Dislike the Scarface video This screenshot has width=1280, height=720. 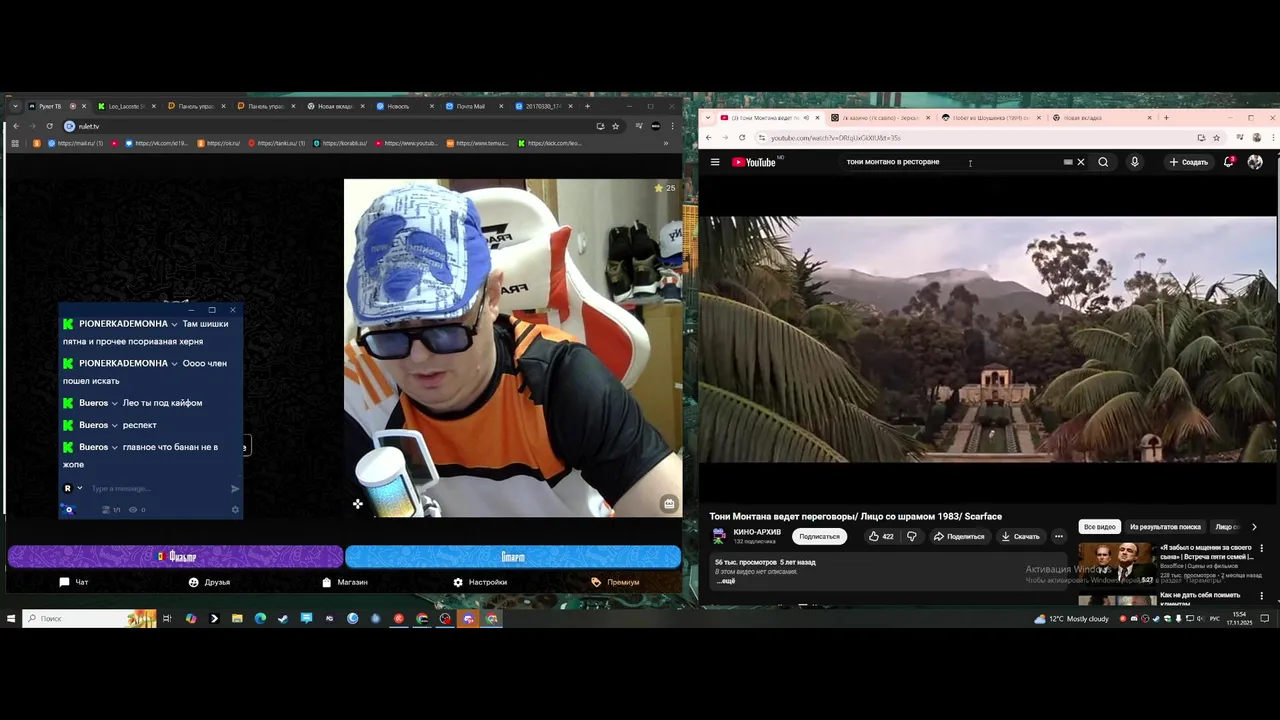point(911,536)
